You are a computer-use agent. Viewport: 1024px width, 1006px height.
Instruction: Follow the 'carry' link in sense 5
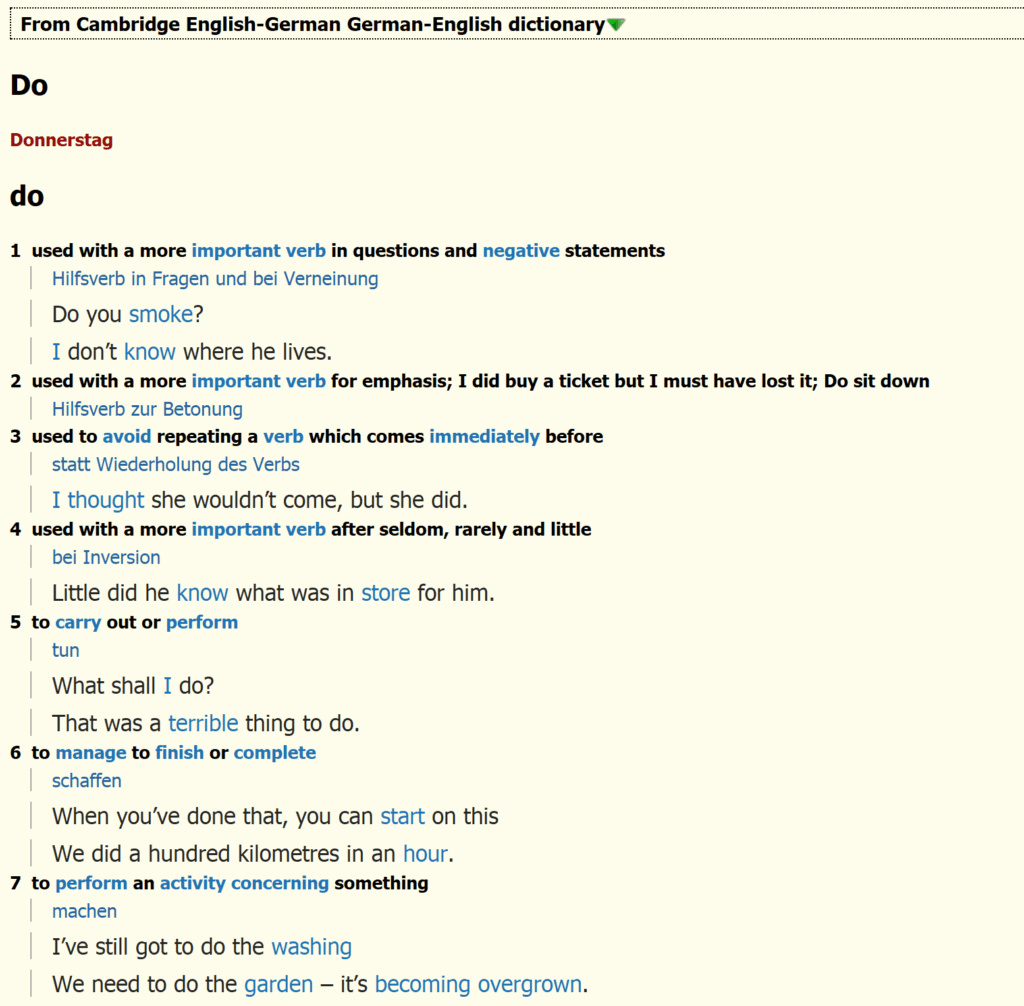tap(78, 621)
